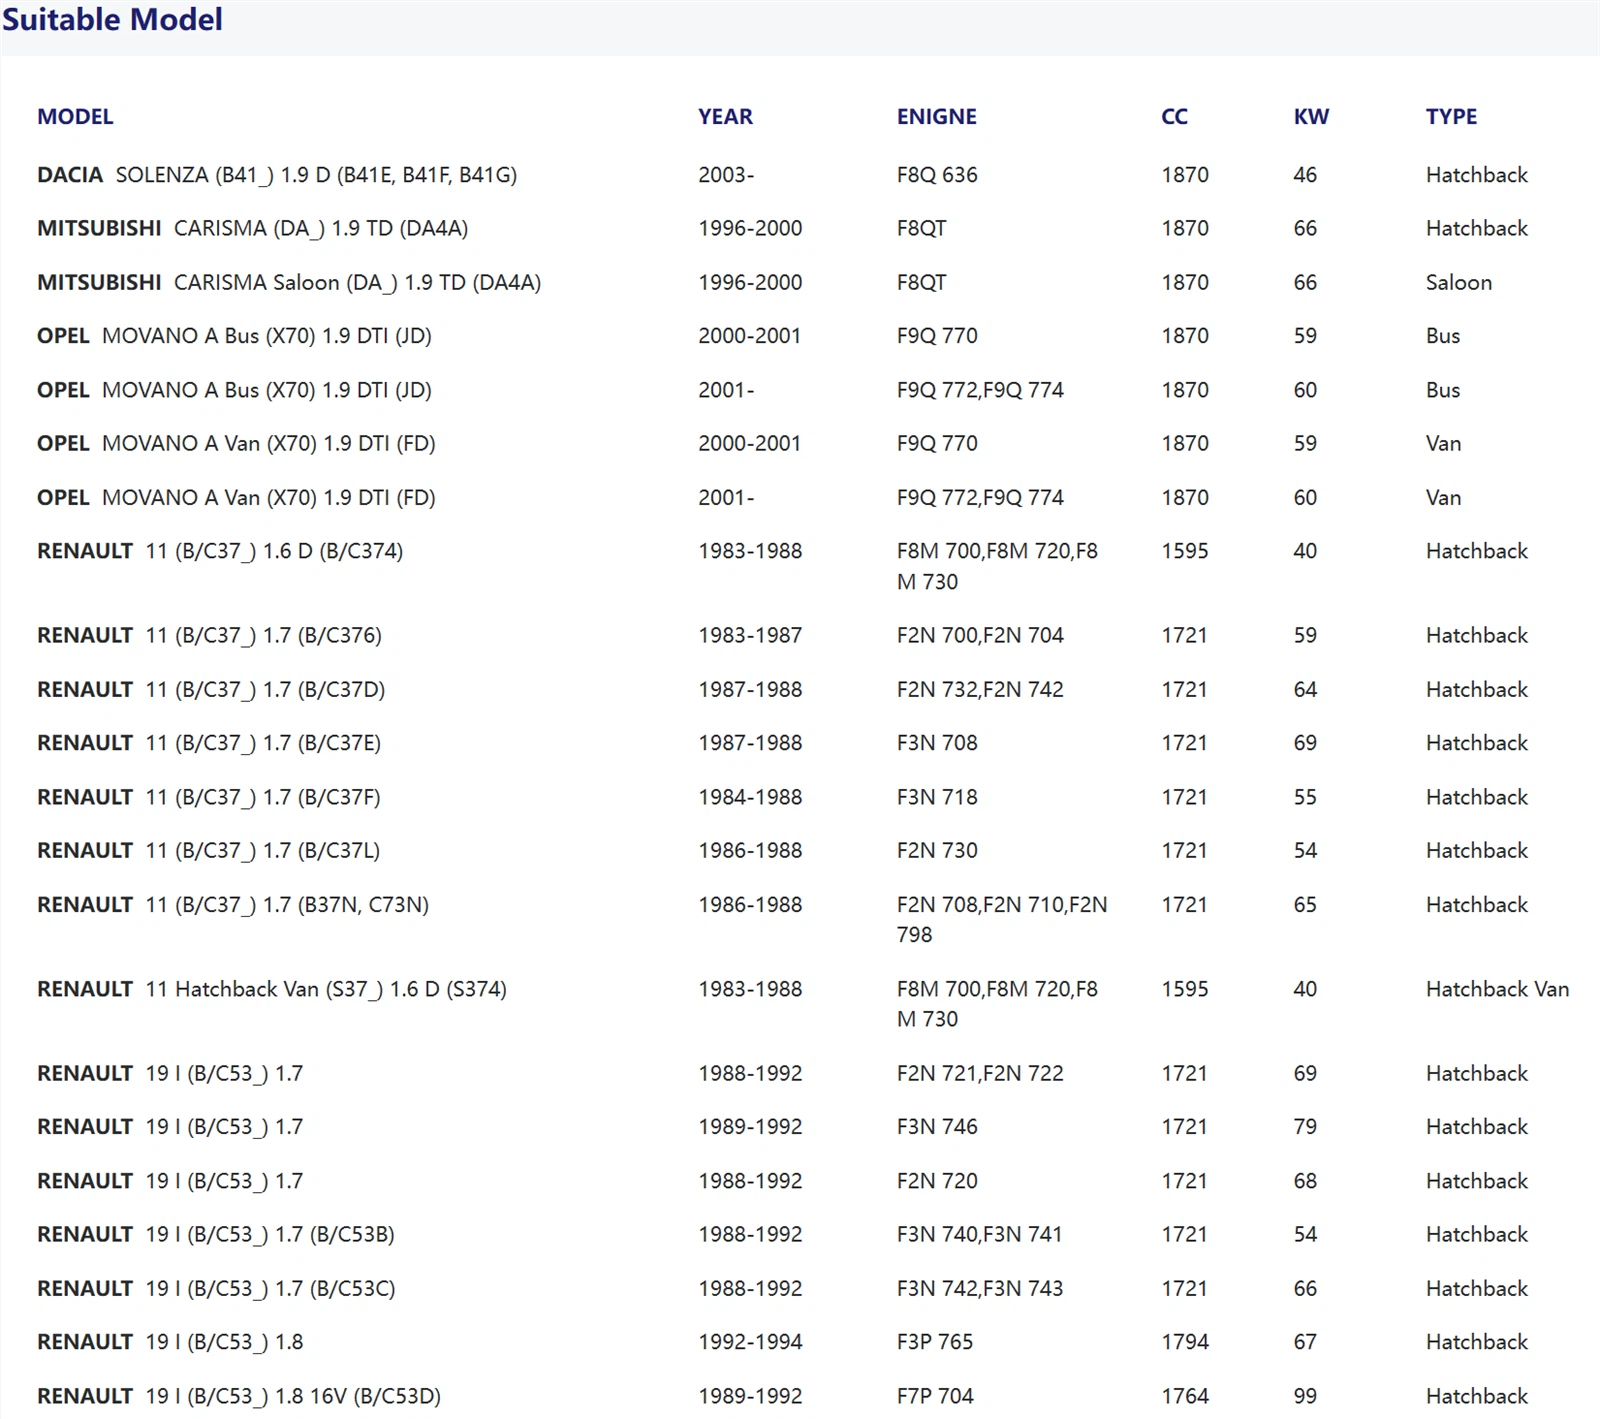Click engine code F3N 708
1600x1419 pixels.
click(x=937, y=743)
